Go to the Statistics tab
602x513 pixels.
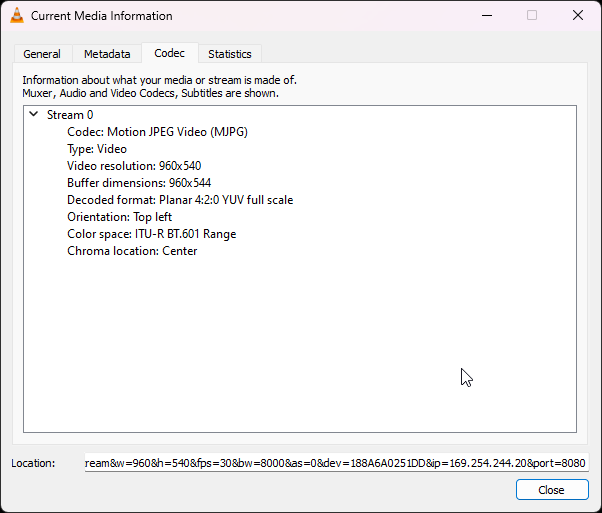230,54
